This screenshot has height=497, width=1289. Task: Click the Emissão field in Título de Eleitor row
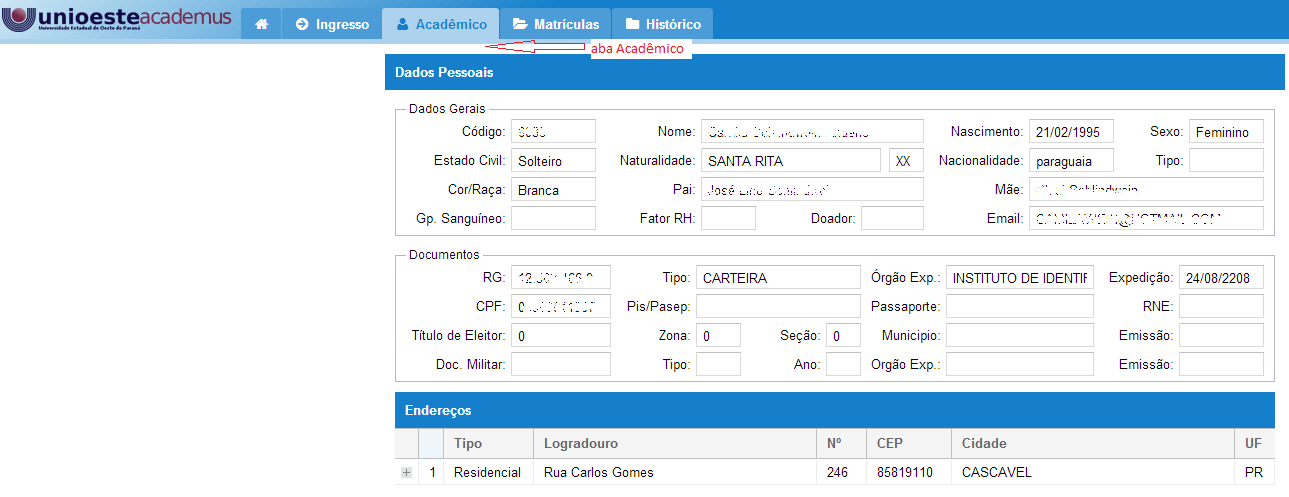[x=1221, y=336]
